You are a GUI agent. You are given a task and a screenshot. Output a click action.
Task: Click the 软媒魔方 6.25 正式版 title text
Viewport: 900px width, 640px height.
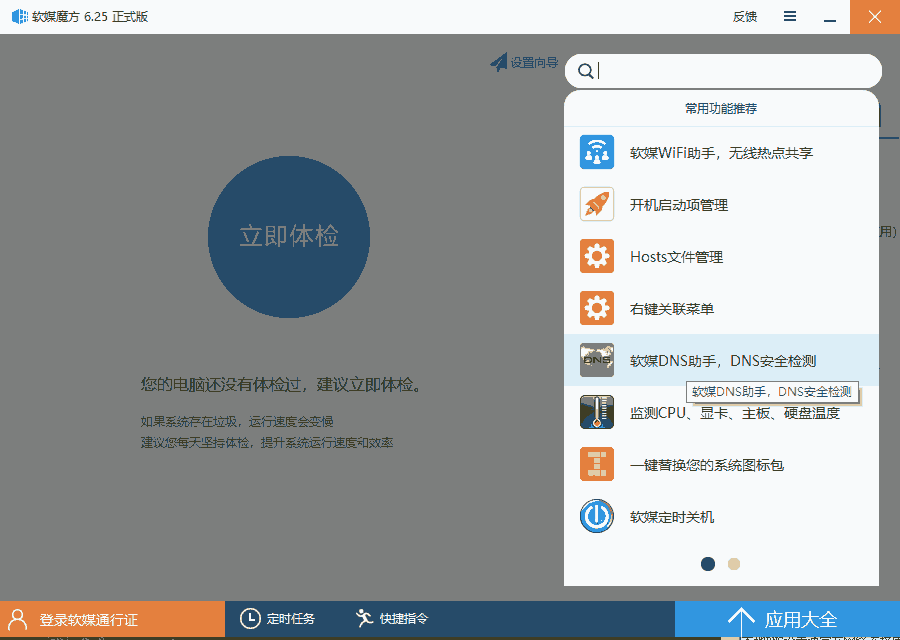click(x=90, y=17)
